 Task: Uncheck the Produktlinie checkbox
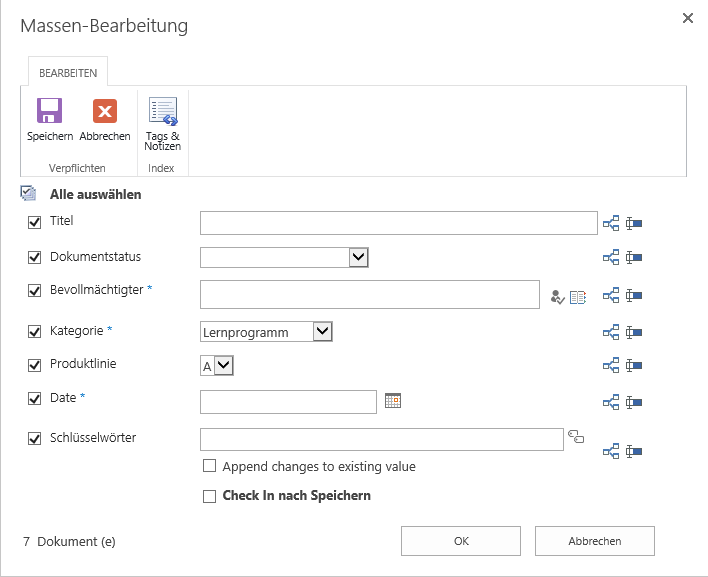click(x=34, y=365)
